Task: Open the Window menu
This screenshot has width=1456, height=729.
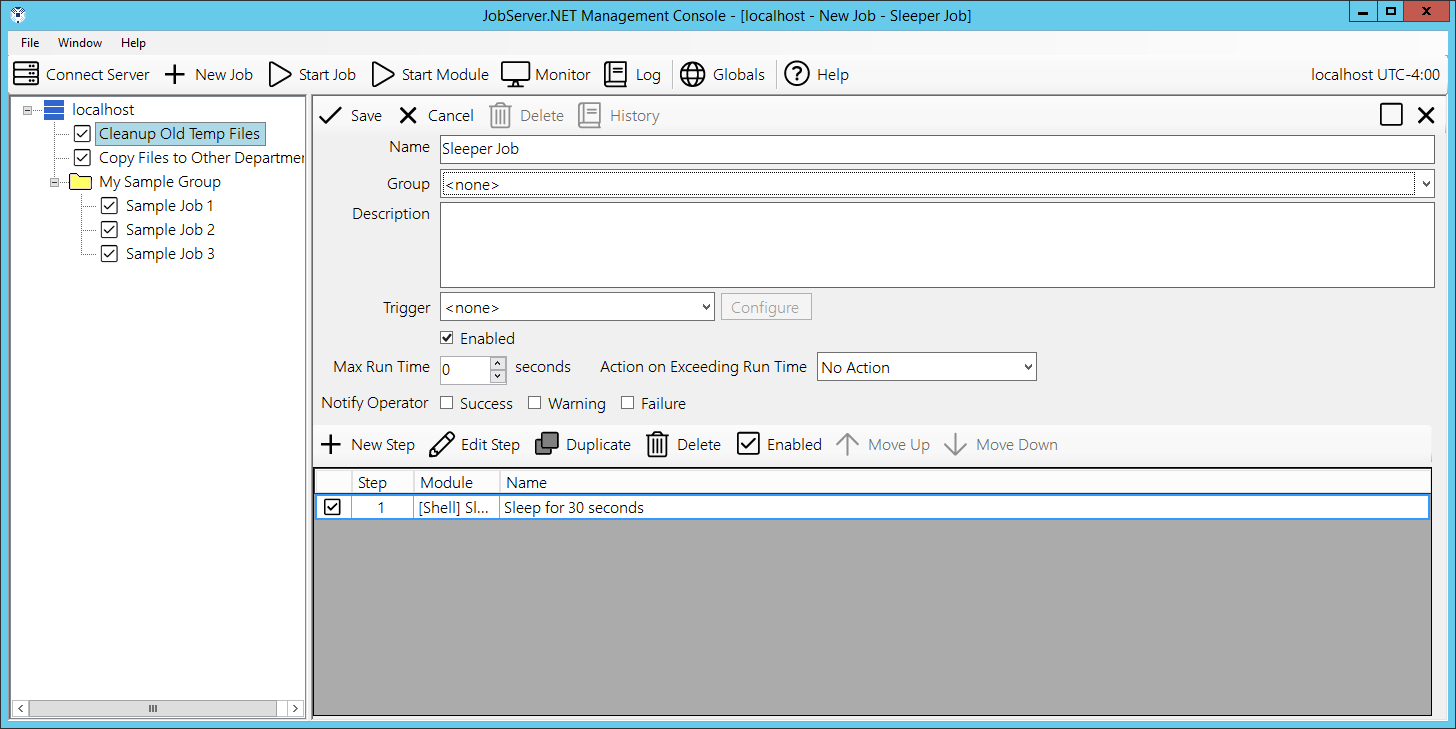Action: tap(80, 43)
